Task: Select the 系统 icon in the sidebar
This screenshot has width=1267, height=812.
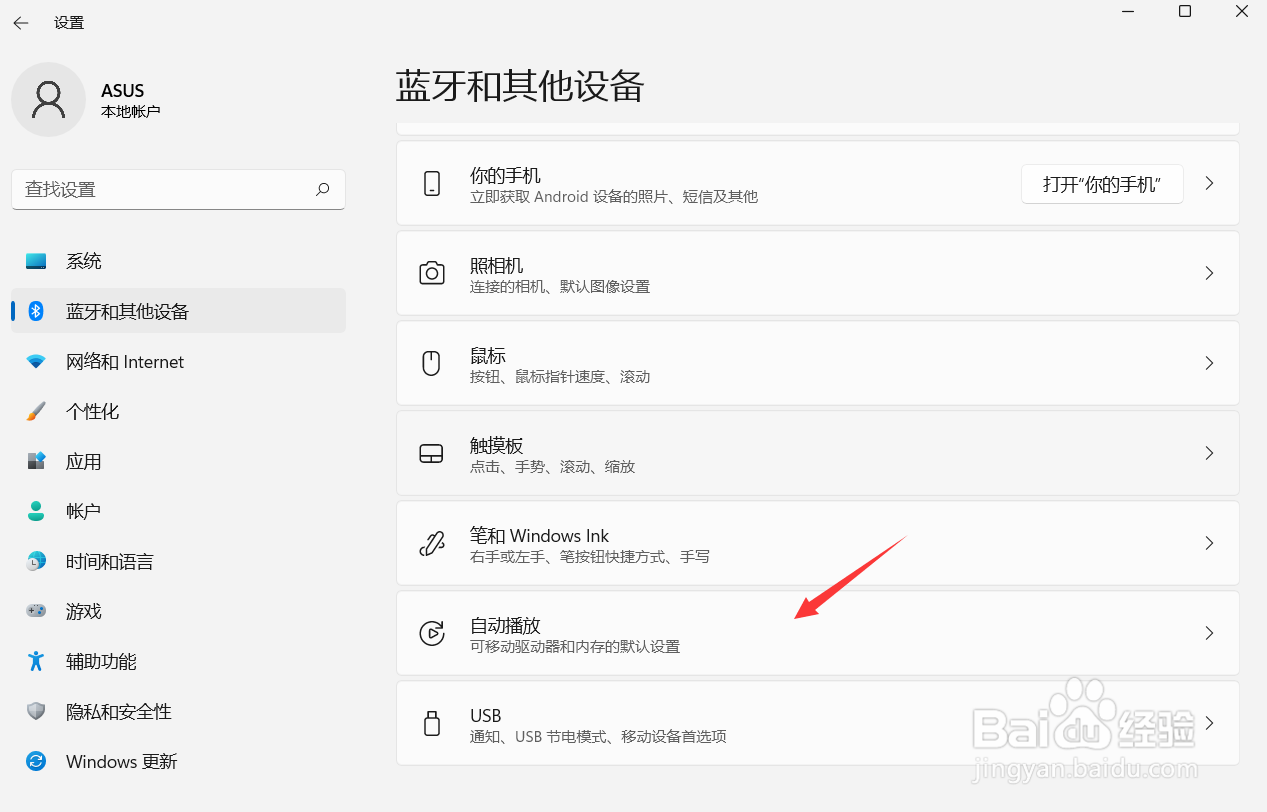Action: point(36,261)
